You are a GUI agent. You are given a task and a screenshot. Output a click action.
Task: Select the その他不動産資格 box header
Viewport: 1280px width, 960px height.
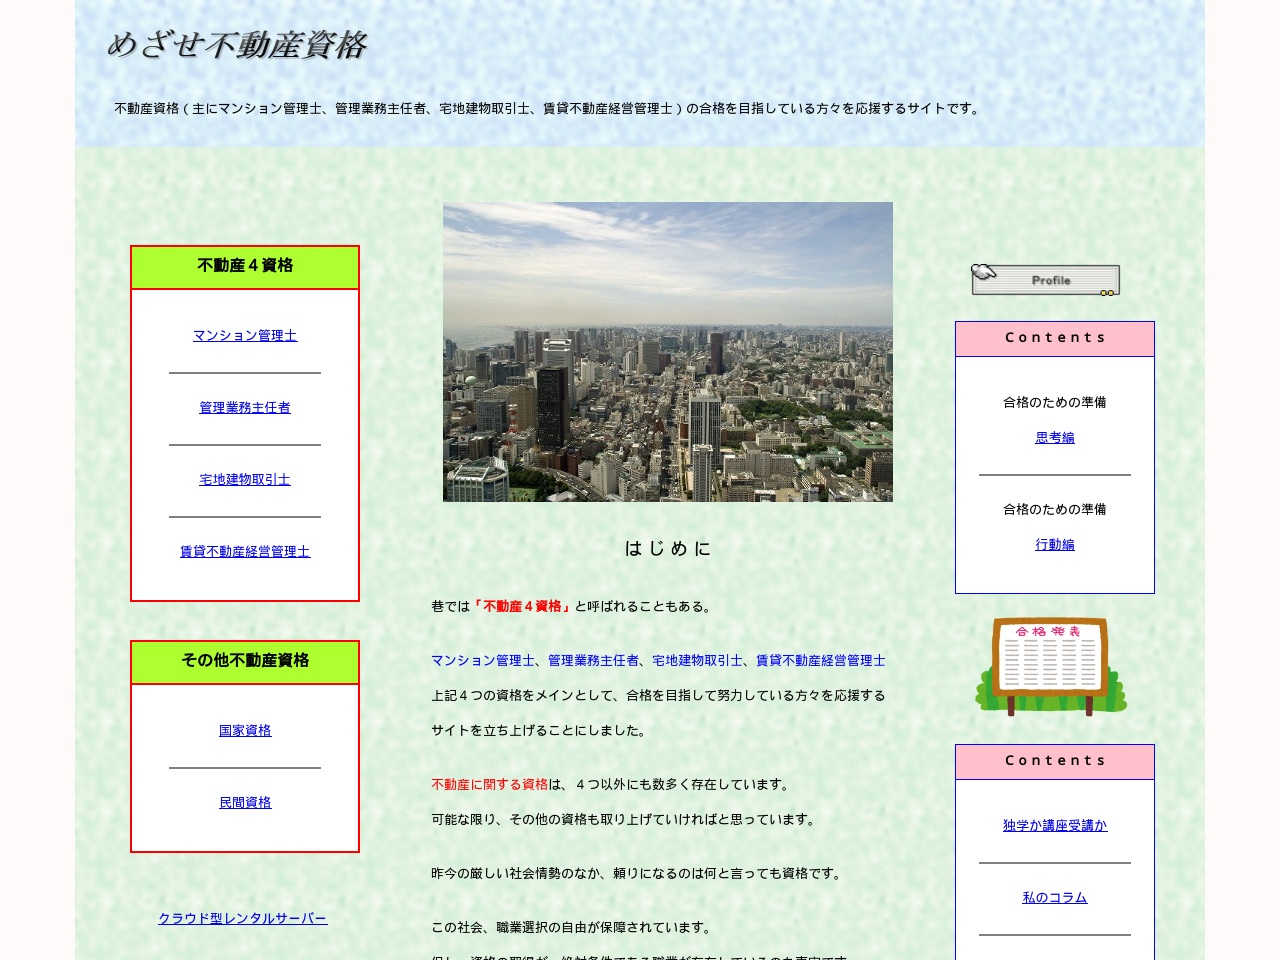[x=245, y=662]
